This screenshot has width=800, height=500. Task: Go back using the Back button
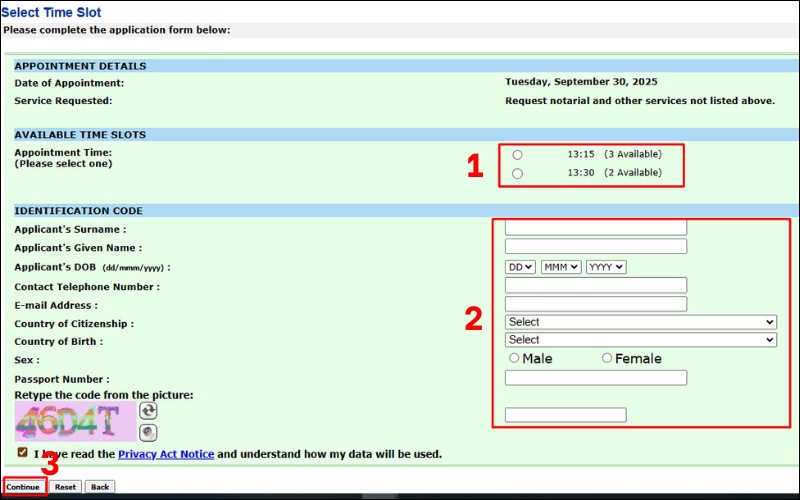click(99, 487)
